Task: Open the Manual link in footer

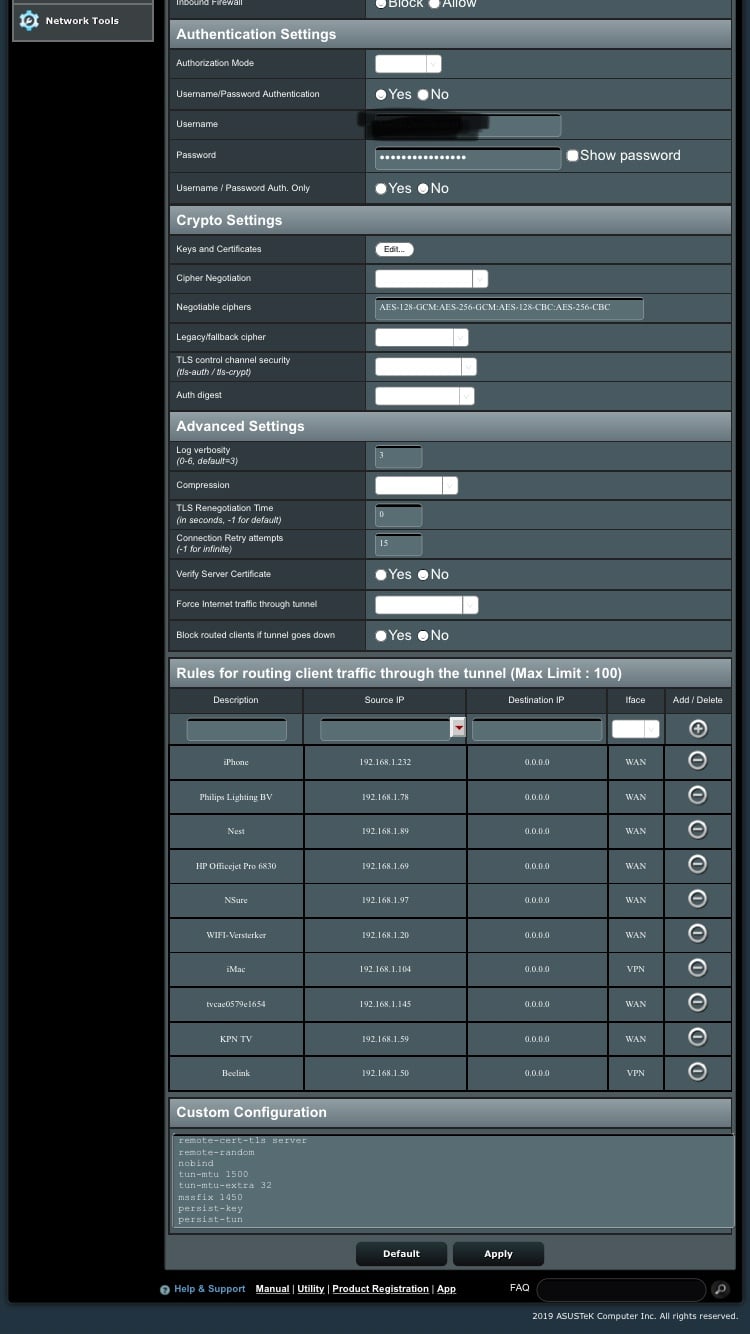Action: point(272,1289)
